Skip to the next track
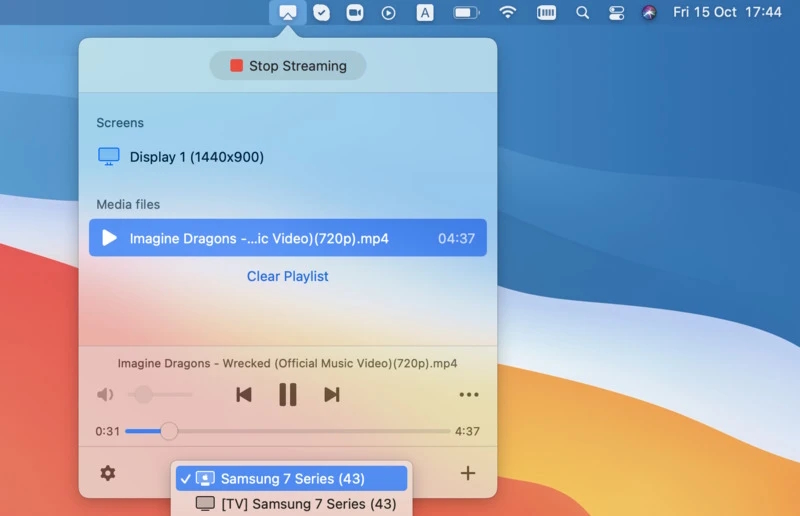Viewport: 800px width, 516px height. pos(332,395)
